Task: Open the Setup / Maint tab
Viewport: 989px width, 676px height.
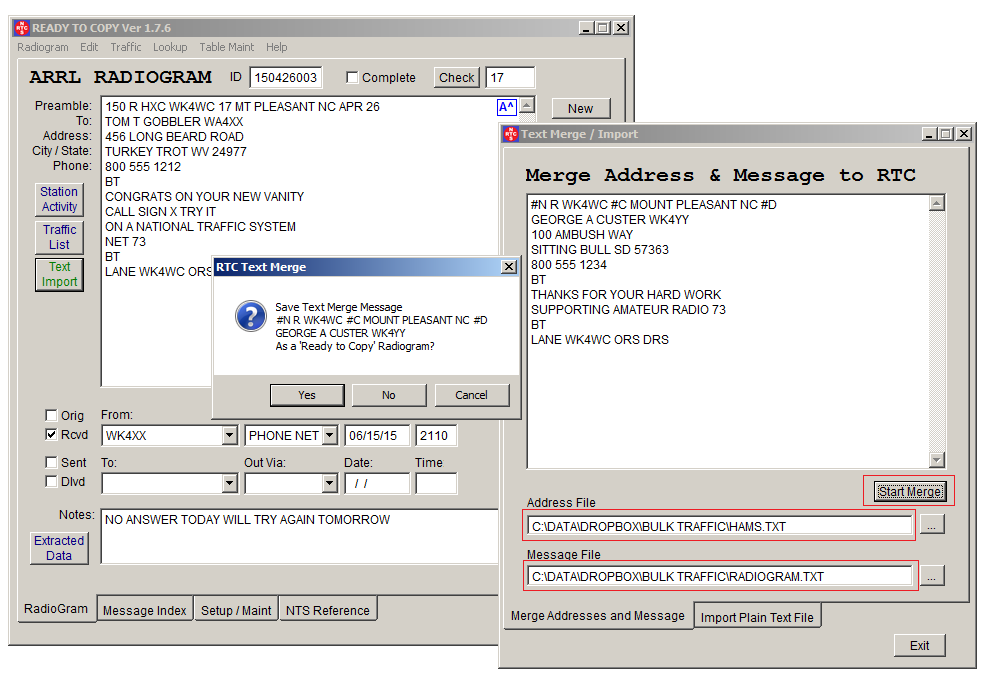Action: click(236, 610)
